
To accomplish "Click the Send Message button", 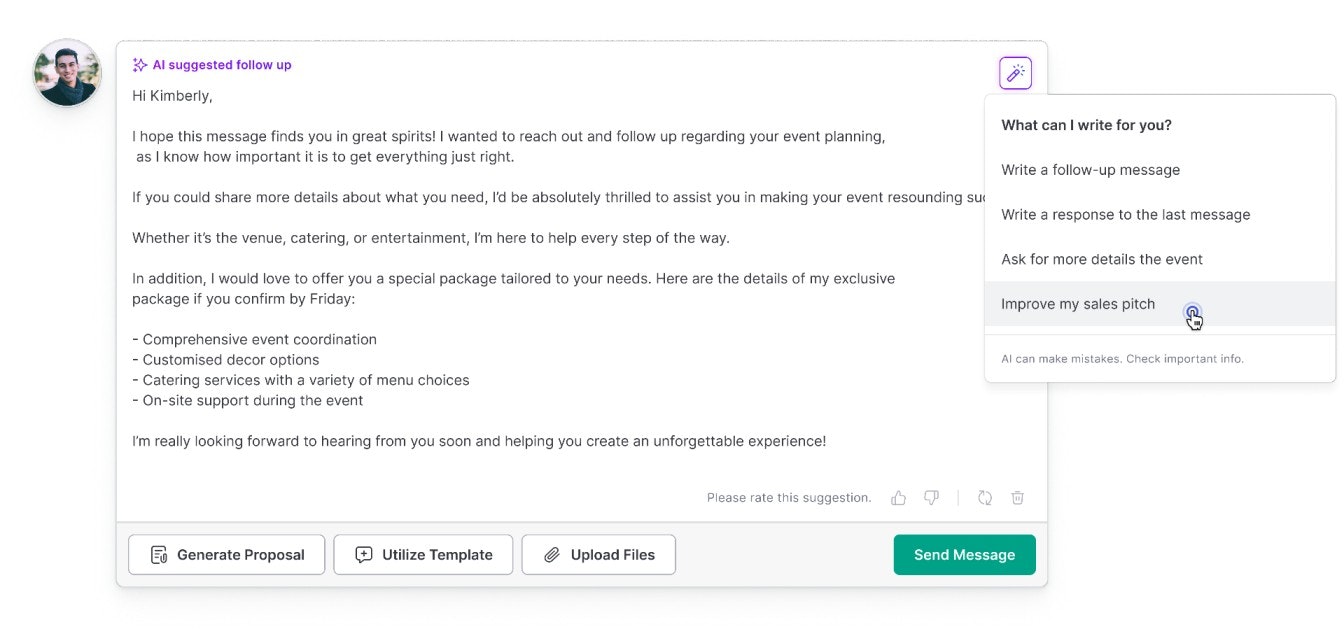I will pyautogui.click(x=963, y=554).
